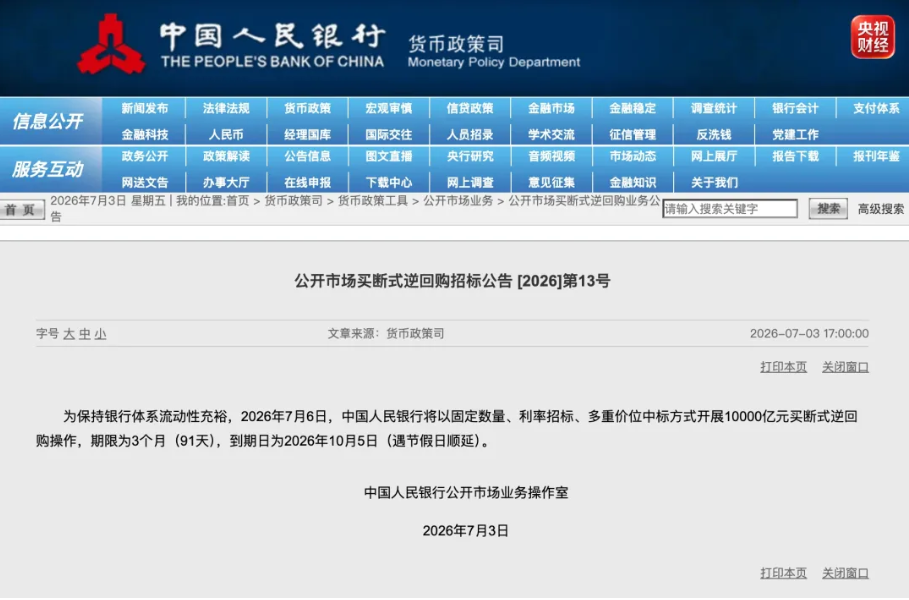Select 政策解读 menu item
Image resolution: width=909 pixels, height=600 pixels.
(x=226, y=156)
